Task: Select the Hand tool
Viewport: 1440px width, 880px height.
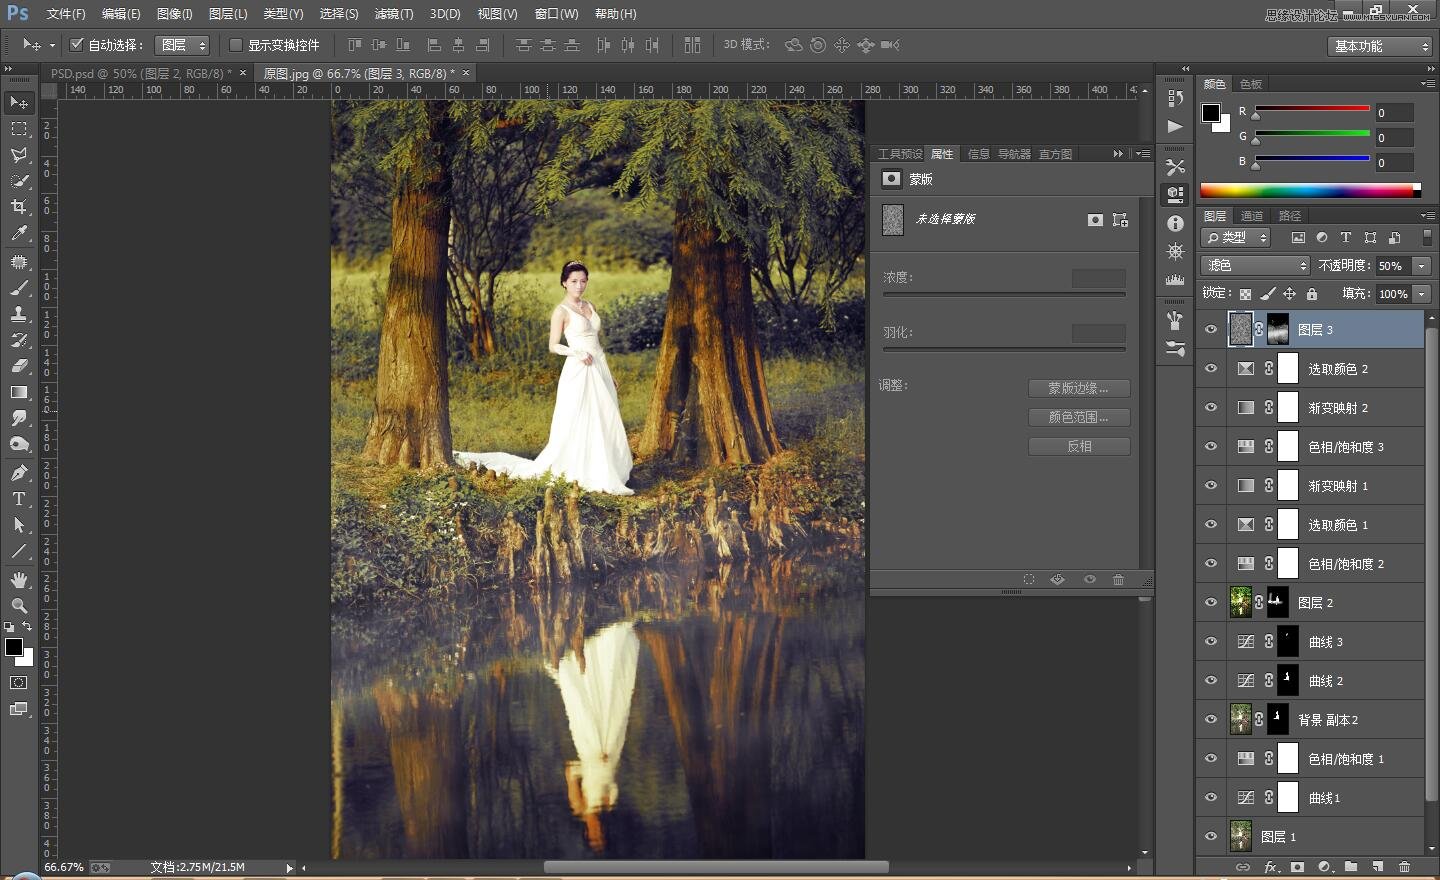Action: (19, 580)
